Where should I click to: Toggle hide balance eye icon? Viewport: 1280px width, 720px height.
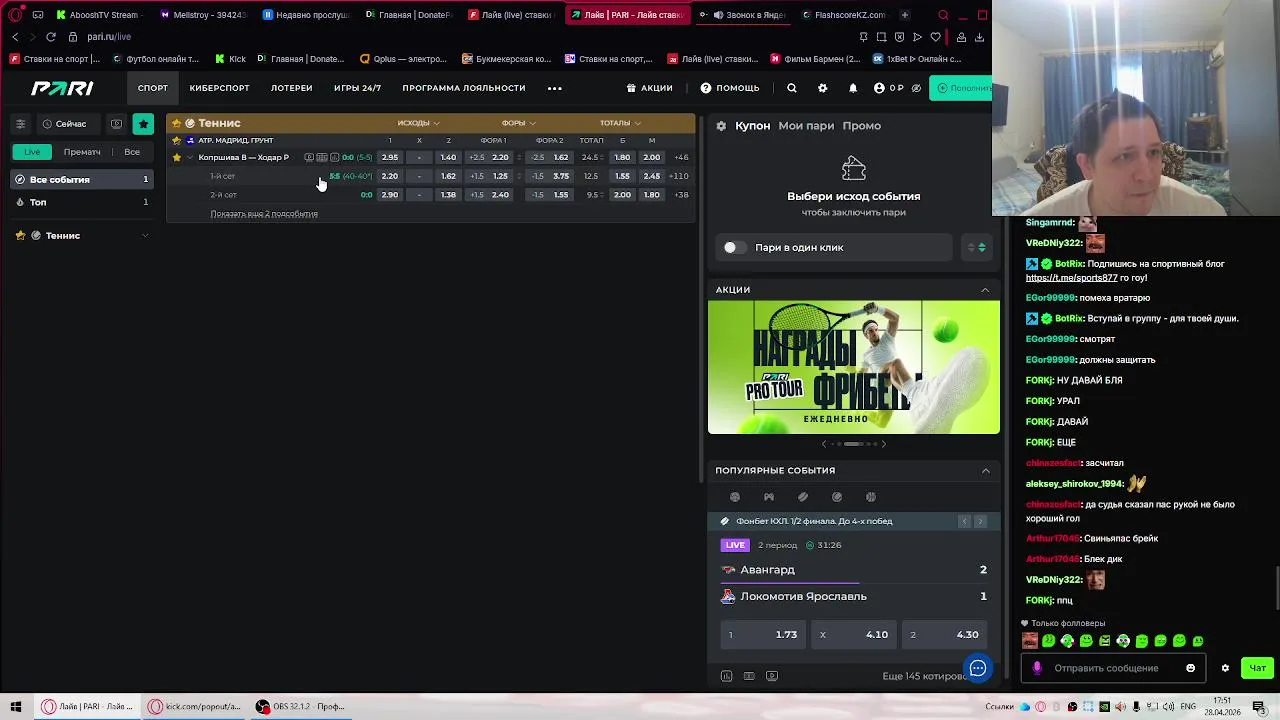916,88
